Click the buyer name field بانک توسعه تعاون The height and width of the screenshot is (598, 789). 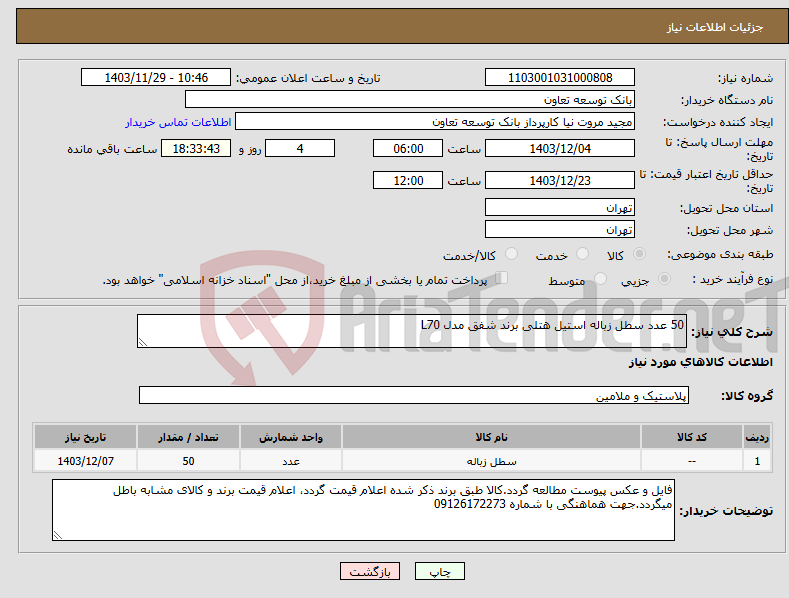[x=410, y=99]
